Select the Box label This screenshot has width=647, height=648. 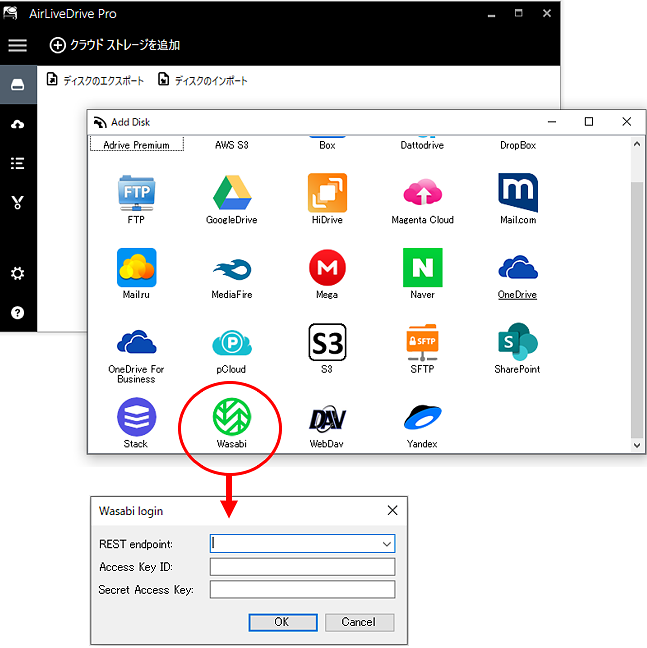(x=327, y=145)
